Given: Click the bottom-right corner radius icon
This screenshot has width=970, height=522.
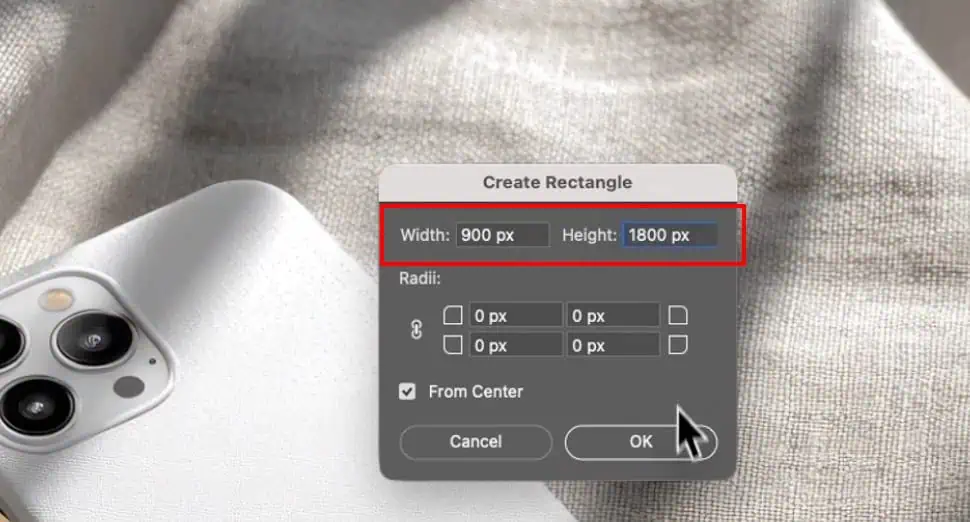Looking at the screenshot, I should (x=678, y=345).
